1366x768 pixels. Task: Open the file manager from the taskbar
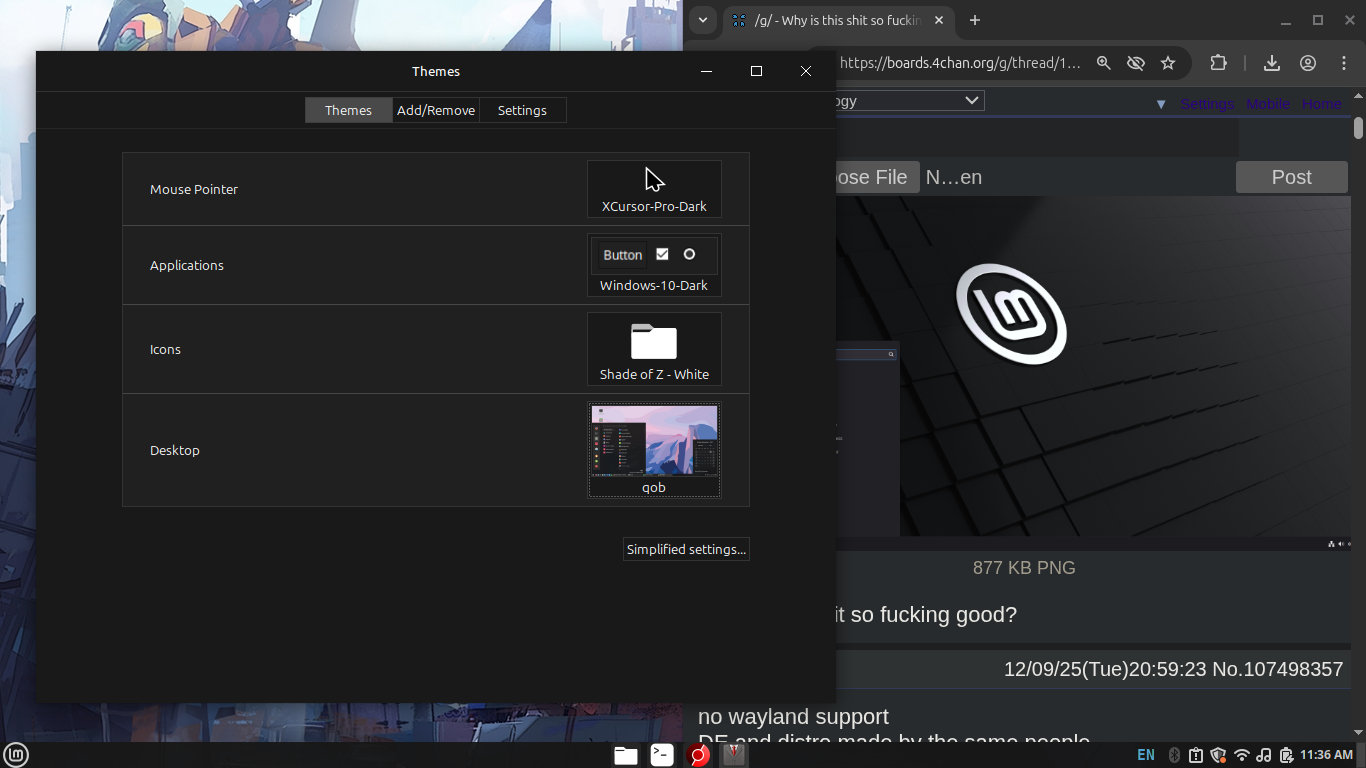(626, 755)
